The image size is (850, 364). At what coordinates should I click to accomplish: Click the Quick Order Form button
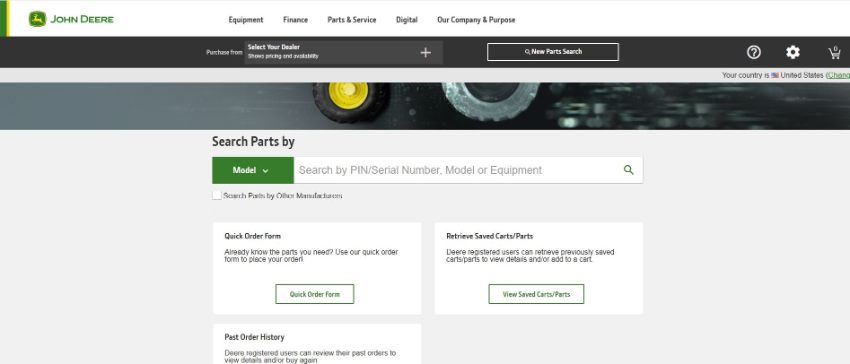(x=314, y=294)
